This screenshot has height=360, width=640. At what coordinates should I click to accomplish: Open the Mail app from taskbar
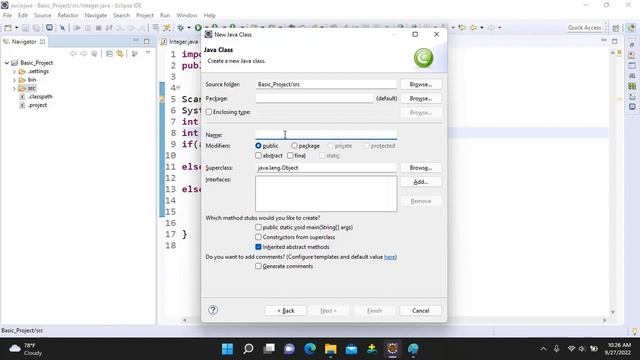coord(351,349)
